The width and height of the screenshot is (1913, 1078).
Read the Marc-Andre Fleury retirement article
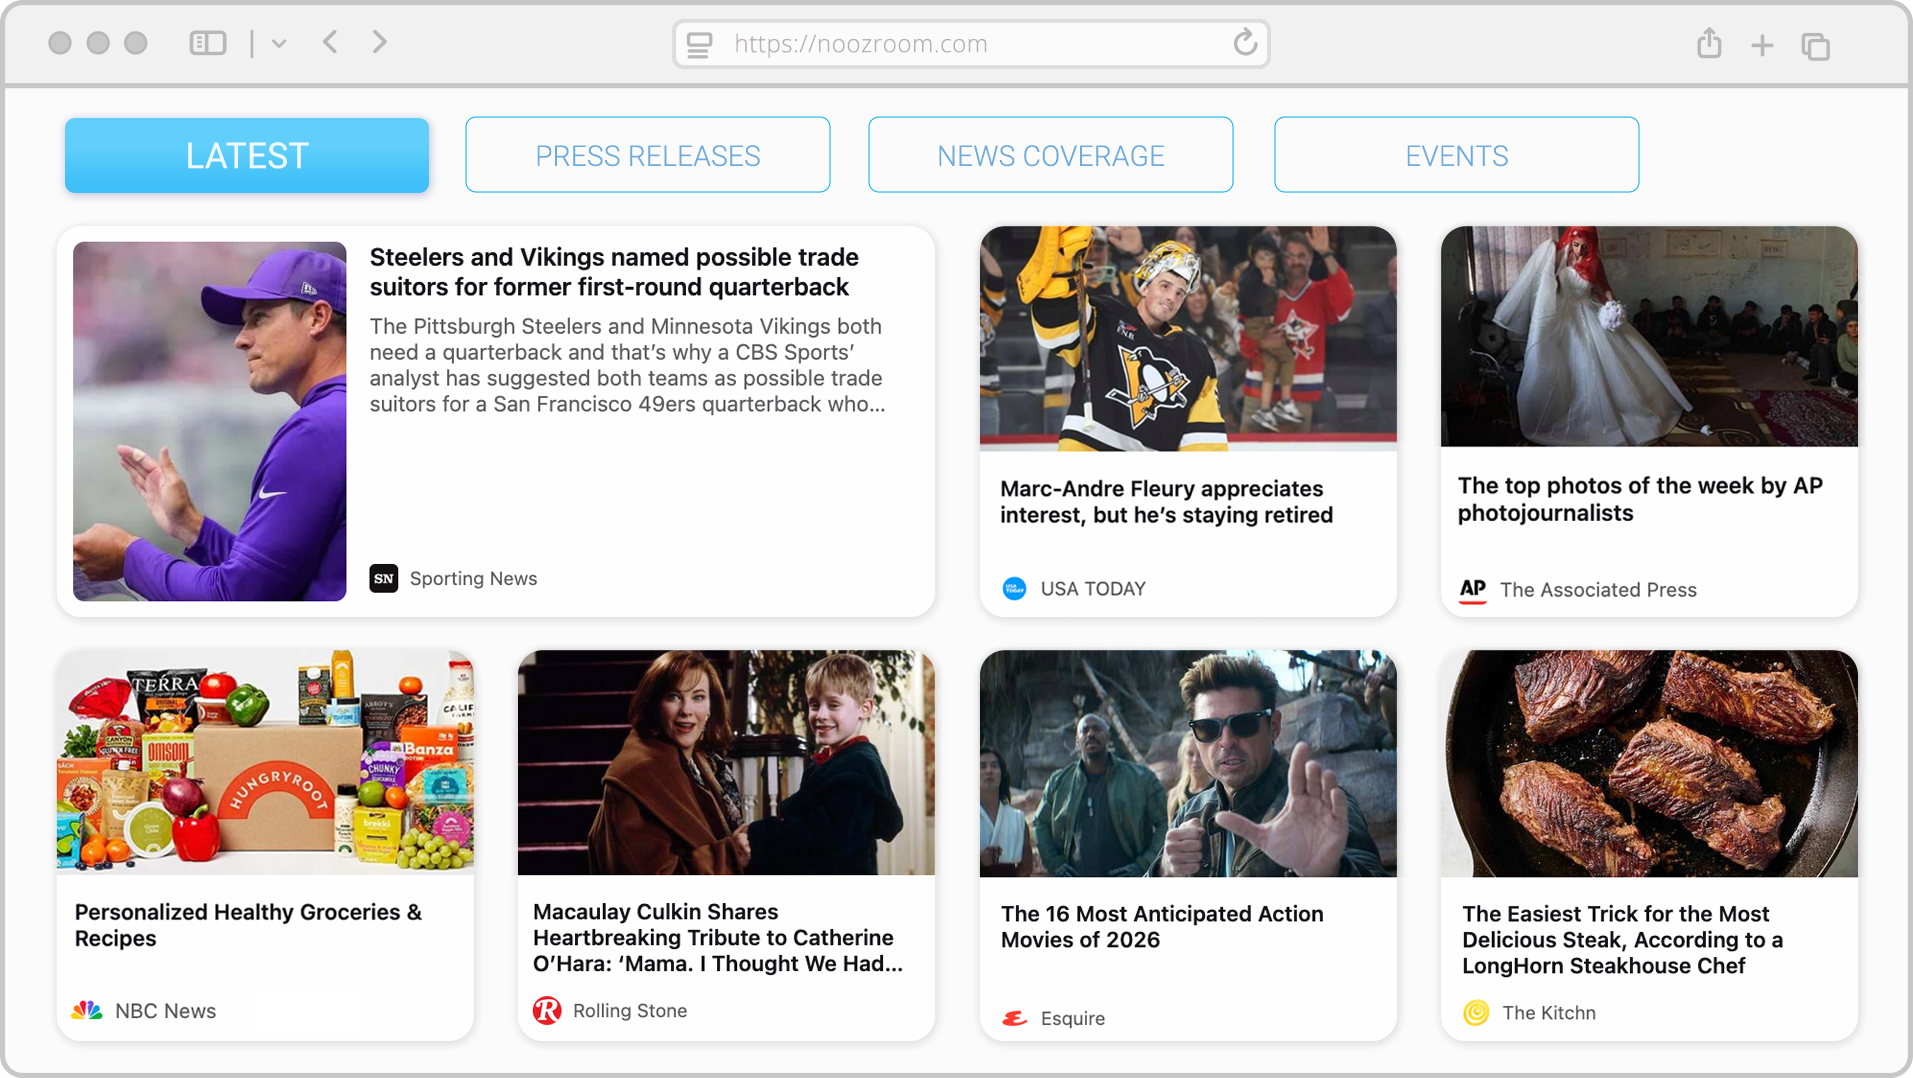(x=1166, y=502)
